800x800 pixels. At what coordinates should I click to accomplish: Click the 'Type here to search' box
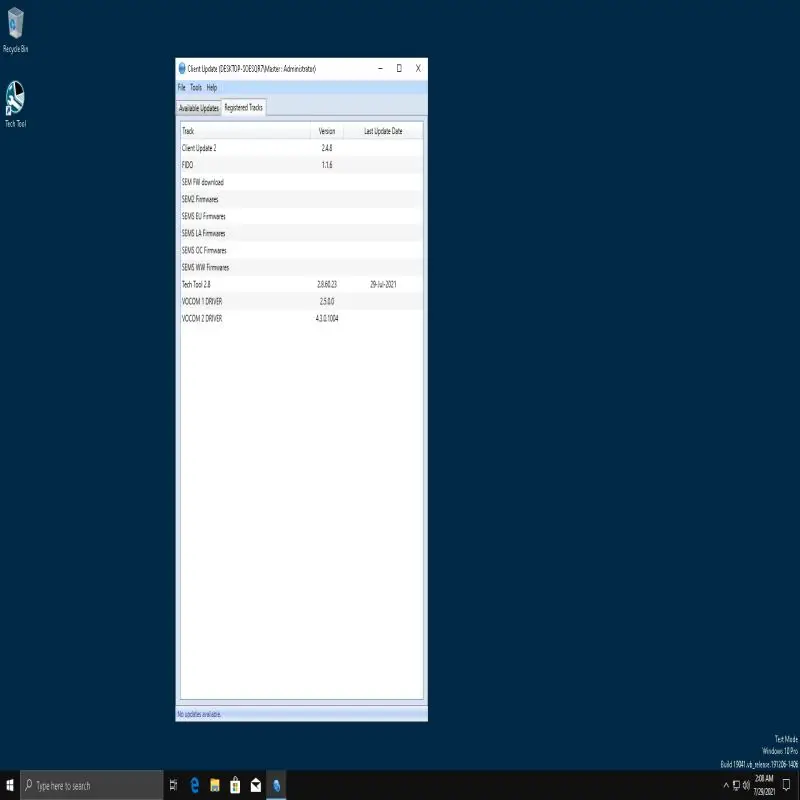92,785
